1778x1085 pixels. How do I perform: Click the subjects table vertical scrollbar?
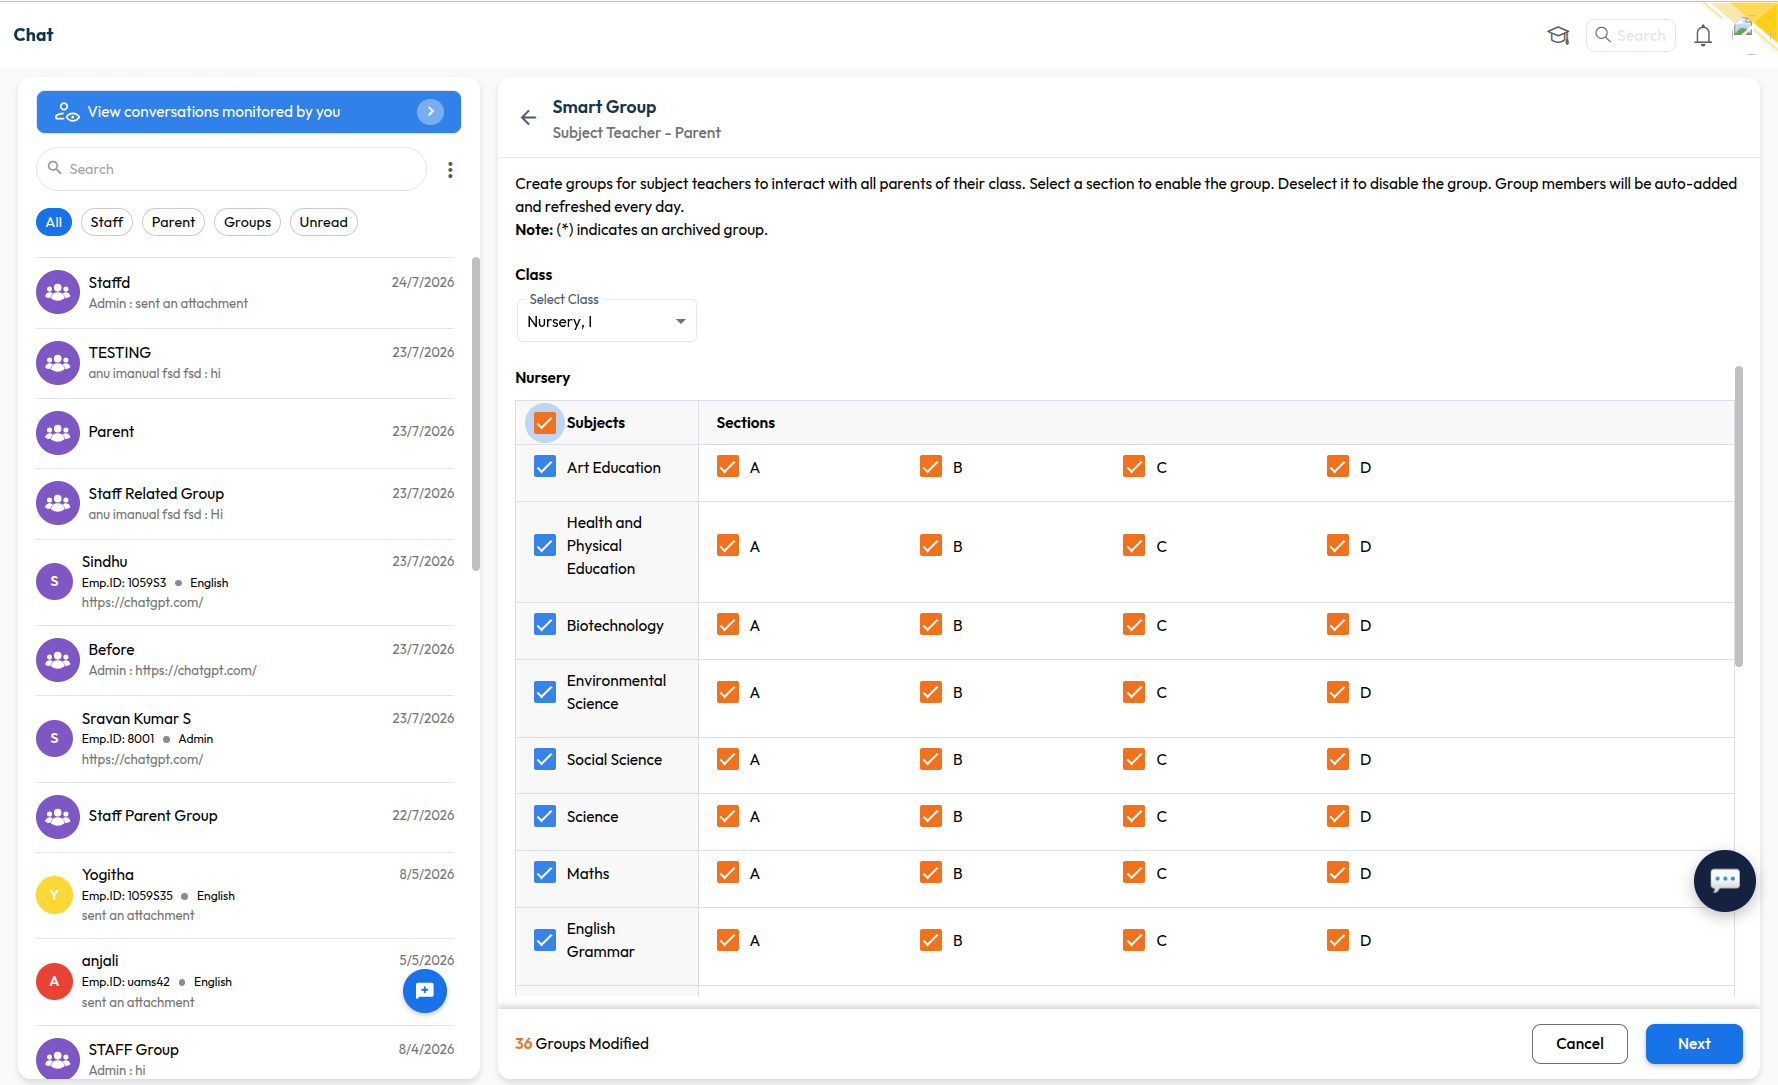point(1739,516)
